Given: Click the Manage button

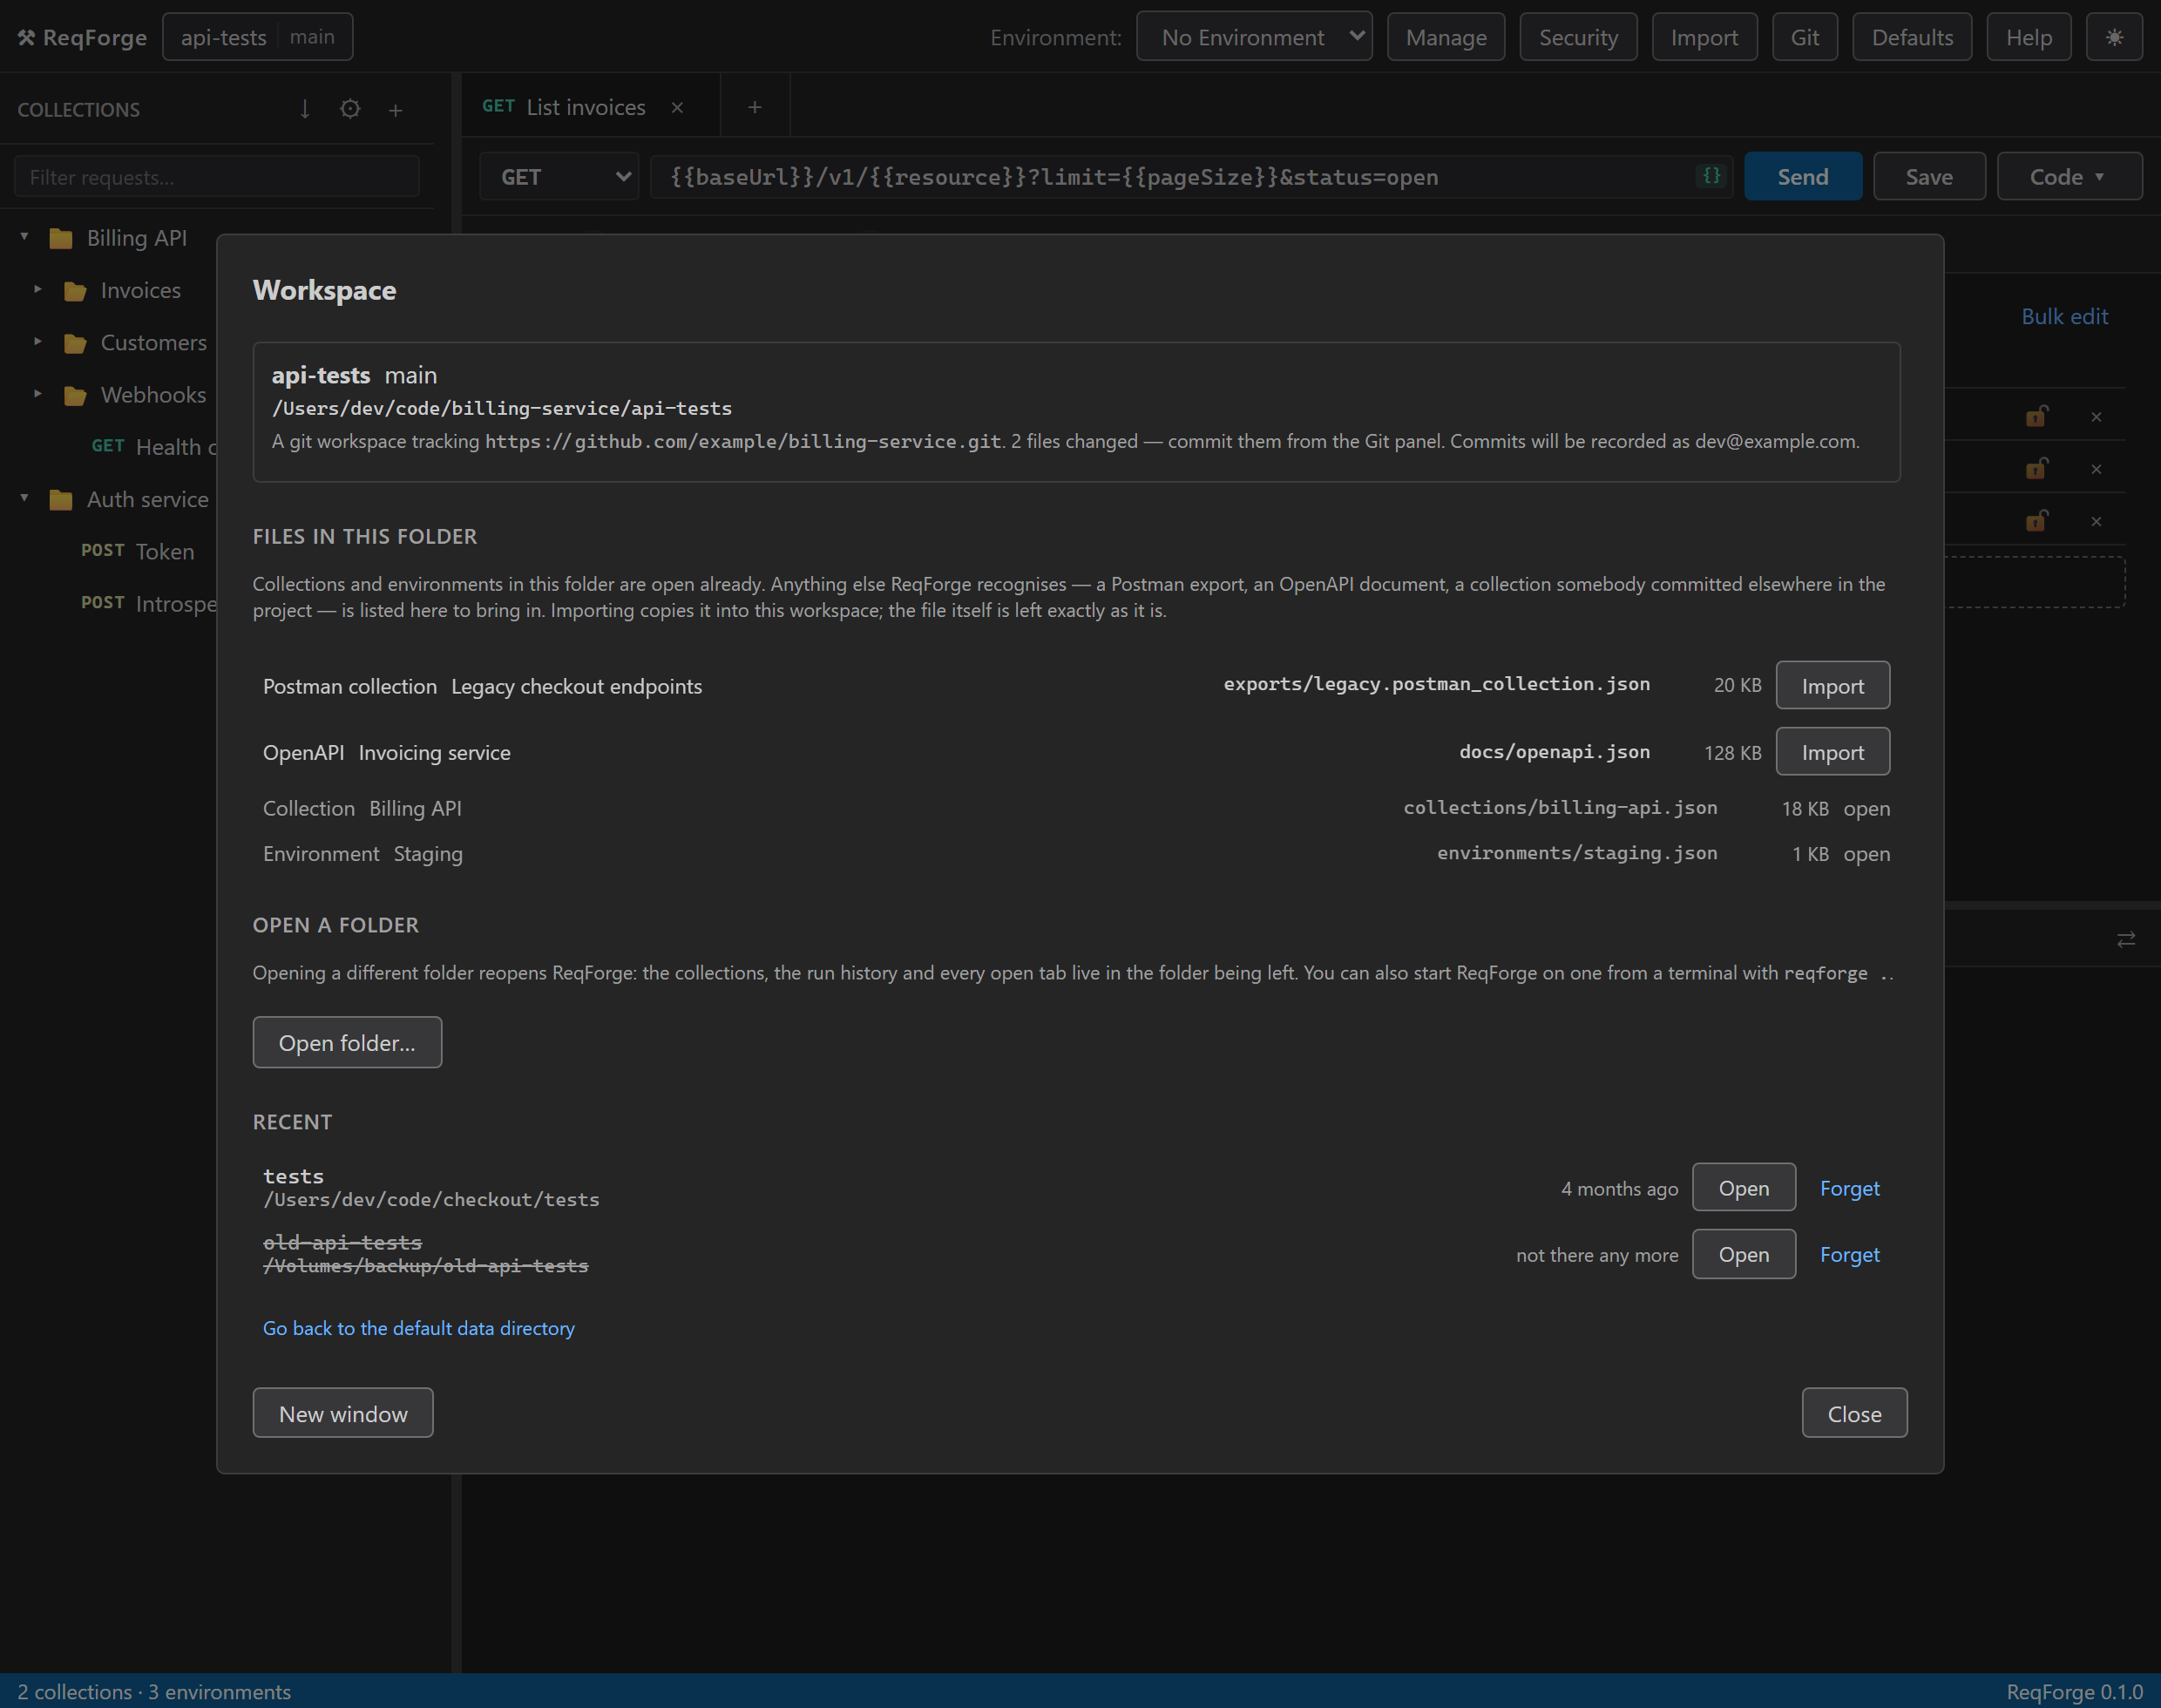Looking at the screenshot, I should tap(1446, 37).
